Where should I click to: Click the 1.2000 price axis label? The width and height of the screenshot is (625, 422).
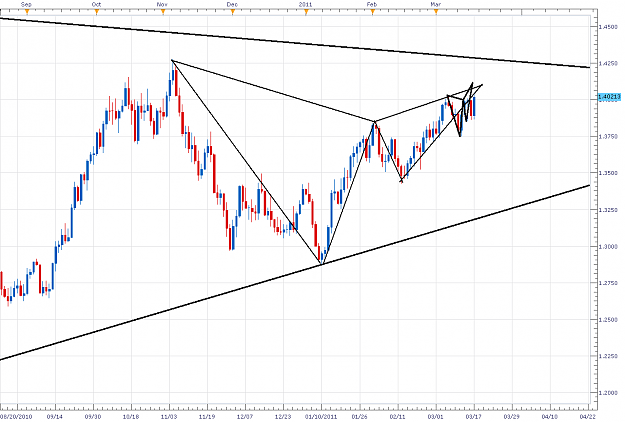tap(608, 393)
